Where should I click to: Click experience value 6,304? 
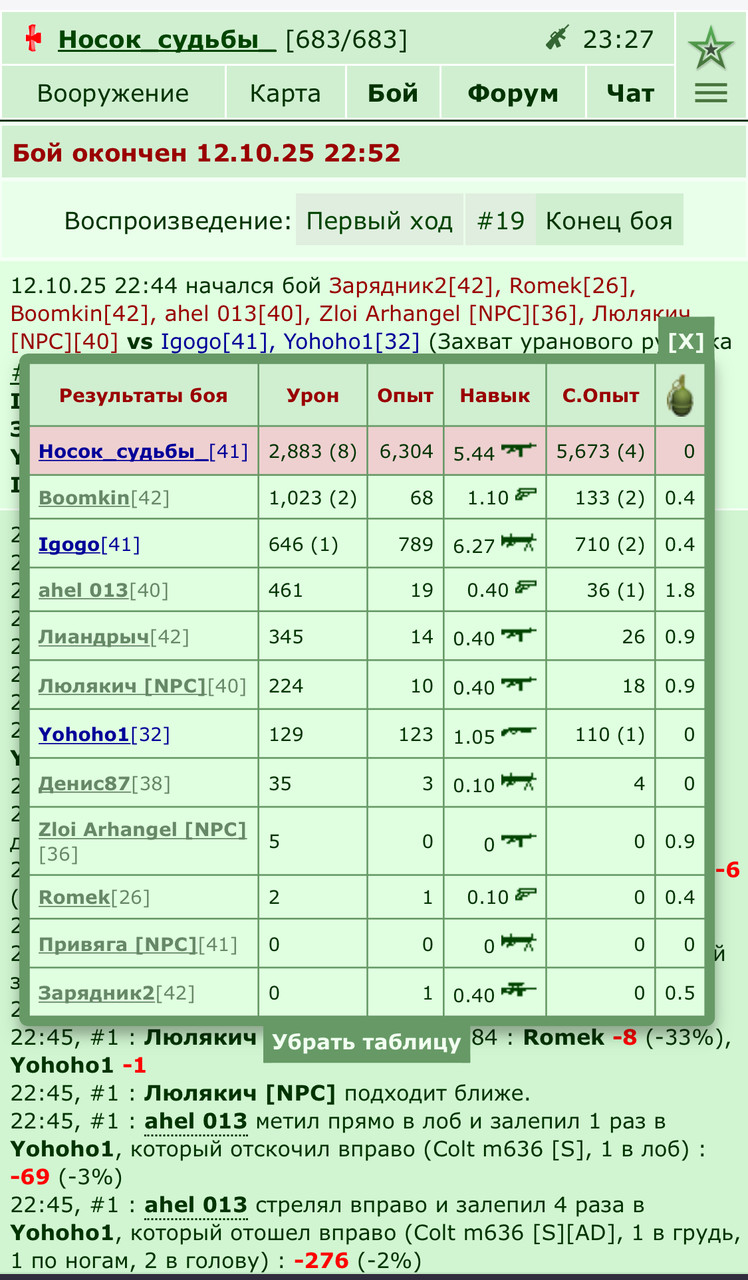click(406, 451)
